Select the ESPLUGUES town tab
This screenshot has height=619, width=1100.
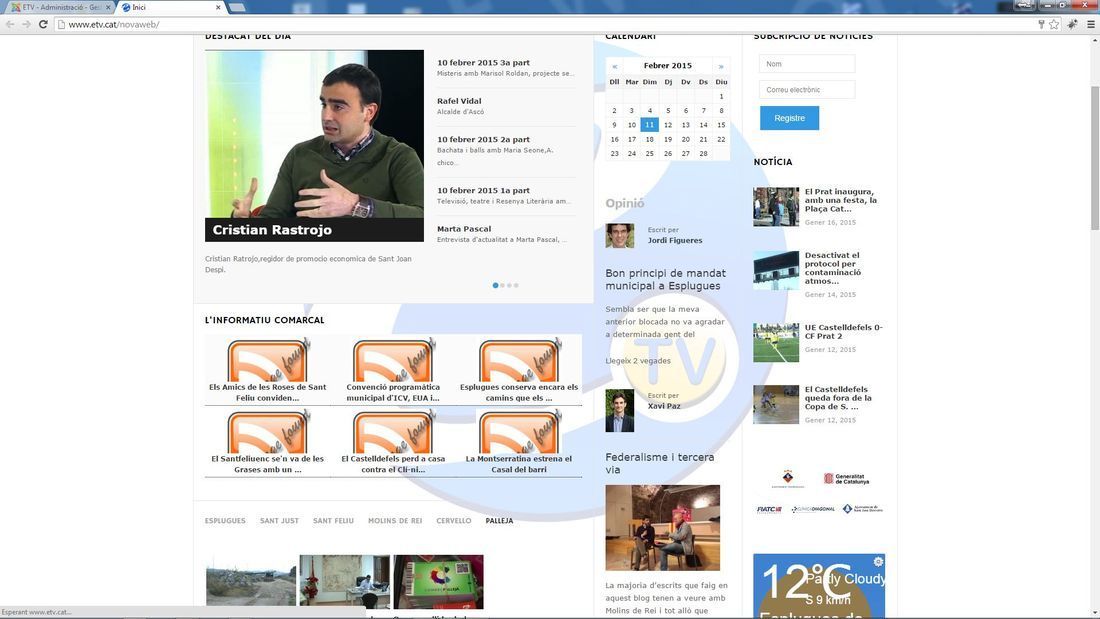click(x=225, y=521)
